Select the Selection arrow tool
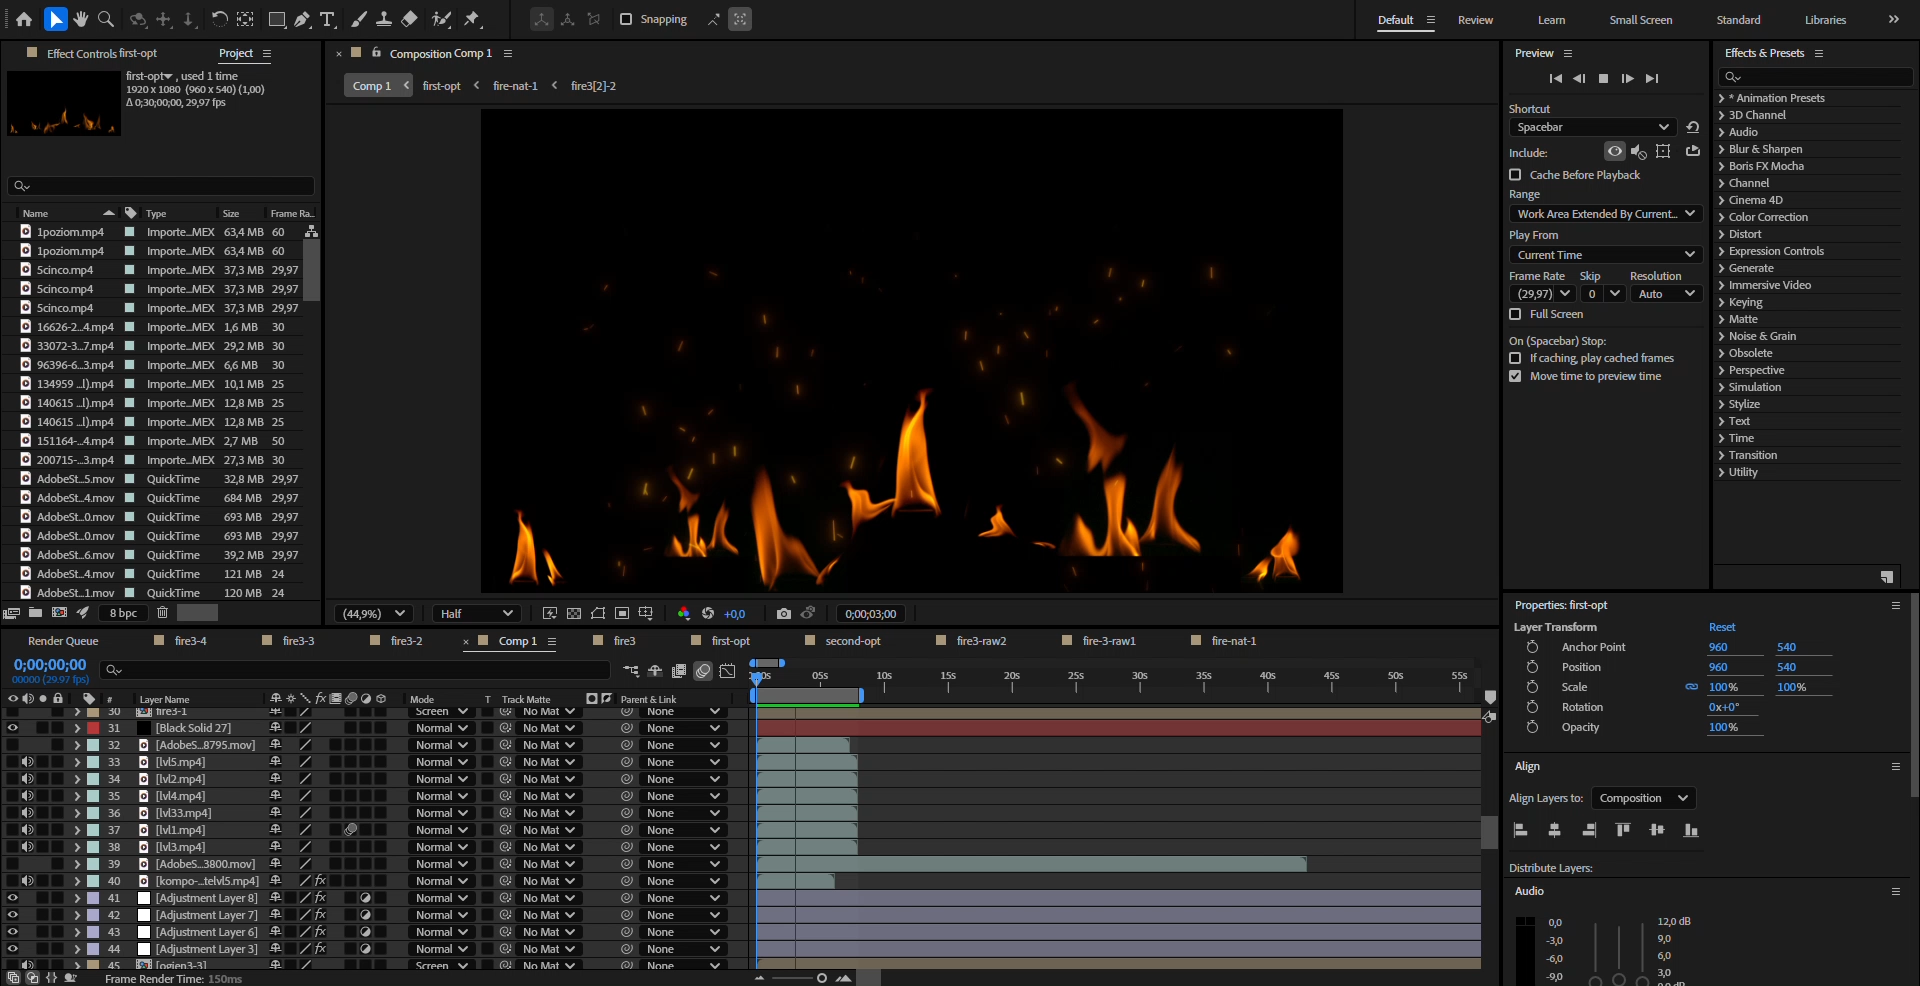 [x=56, y=19]
